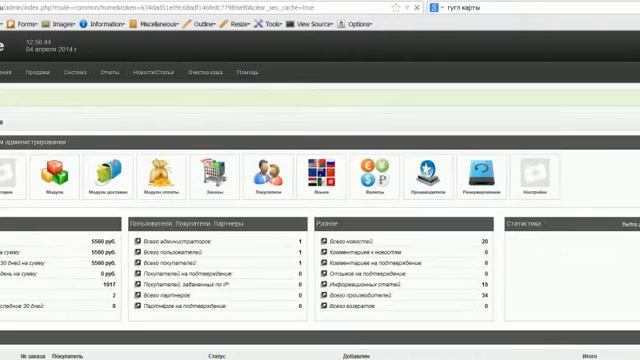Click the Статус column header
This screenshot has height=360, width=640.
217,356
